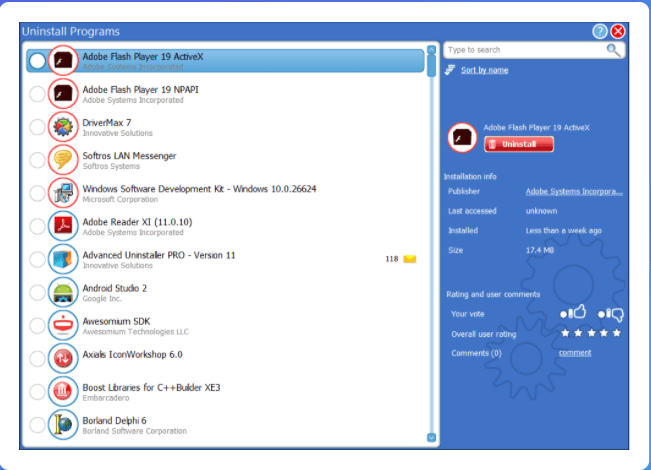Select Adobe Flash Player 19 NPAPI entry text
Viewport: 651px width, 470px height.
point(140,90)
